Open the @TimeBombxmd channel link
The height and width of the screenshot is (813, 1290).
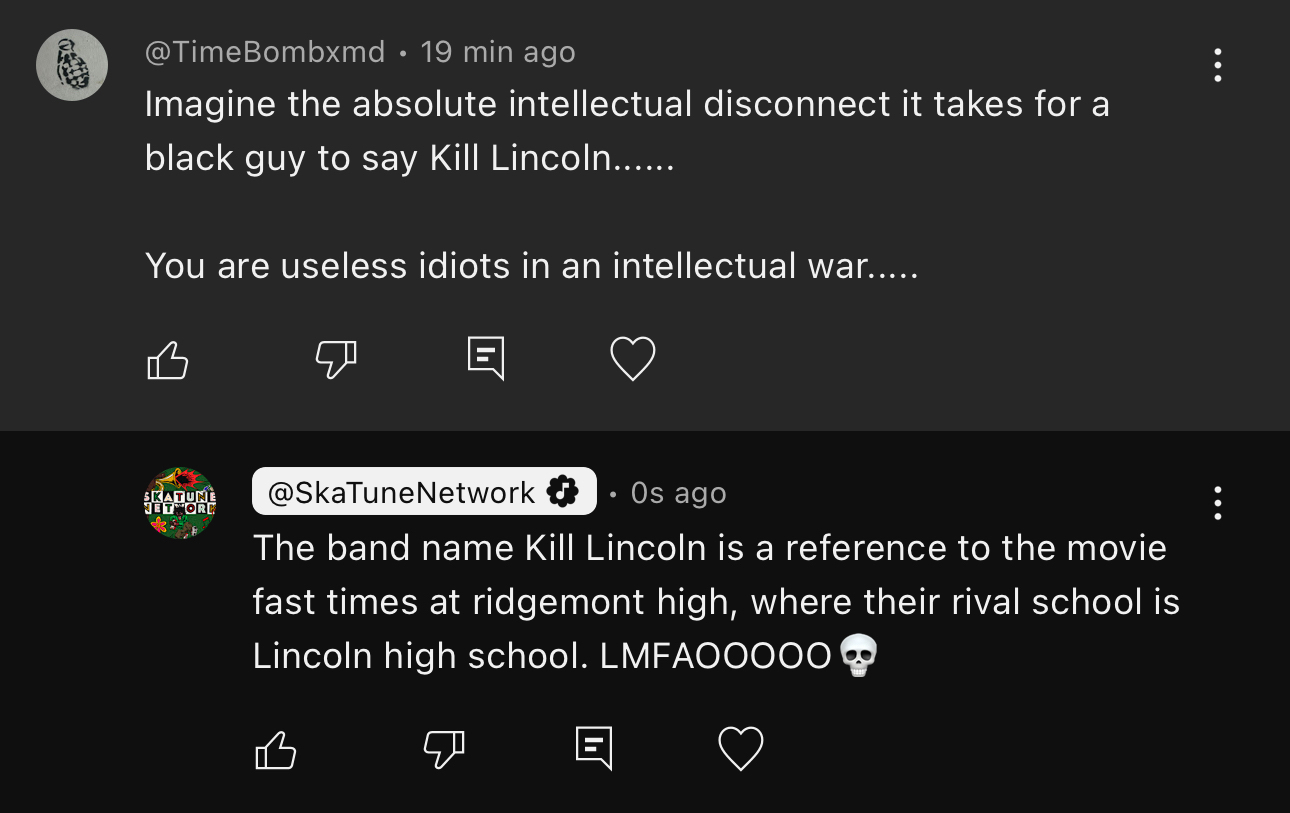pos(265,52)
